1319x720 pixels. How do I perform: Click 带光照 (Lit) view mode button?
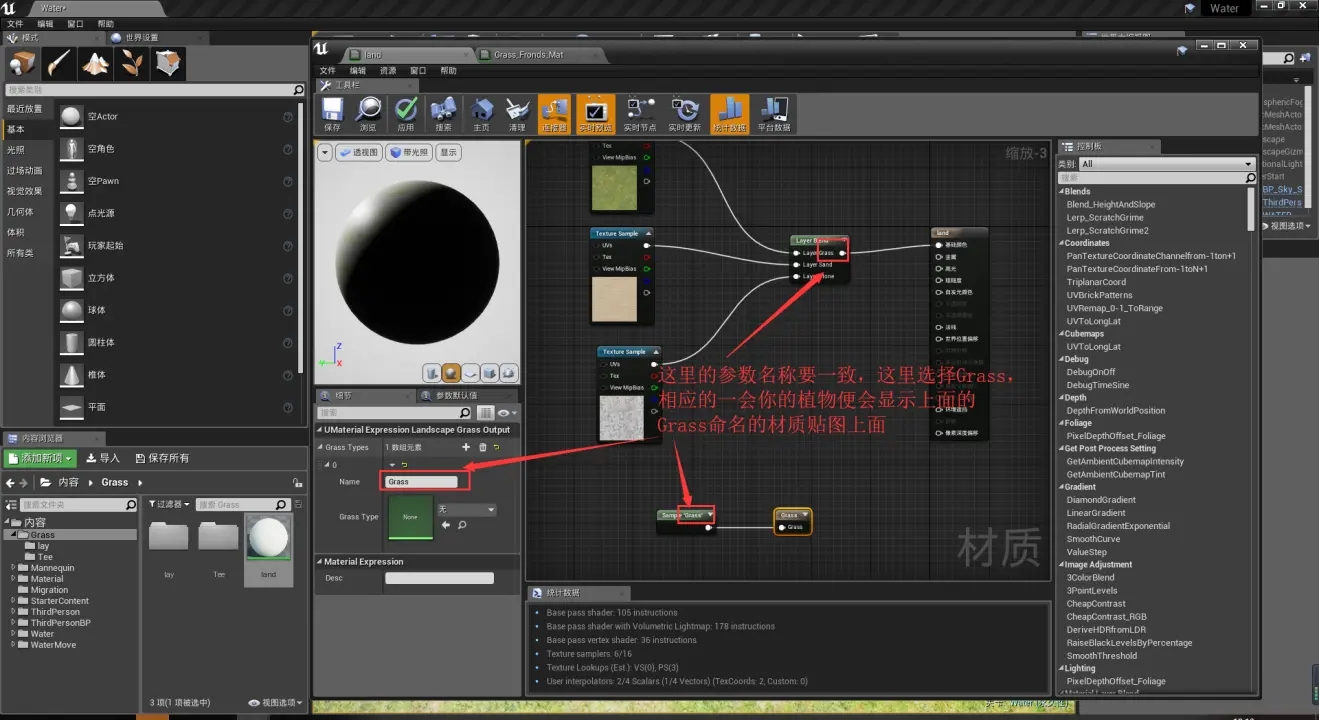point(410,153)
